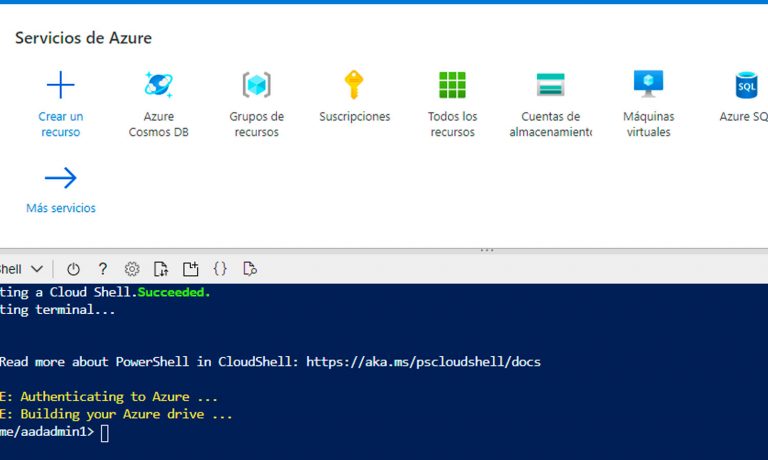Click the Cloud Shell resize handle dots

click(x=487, y=250)
